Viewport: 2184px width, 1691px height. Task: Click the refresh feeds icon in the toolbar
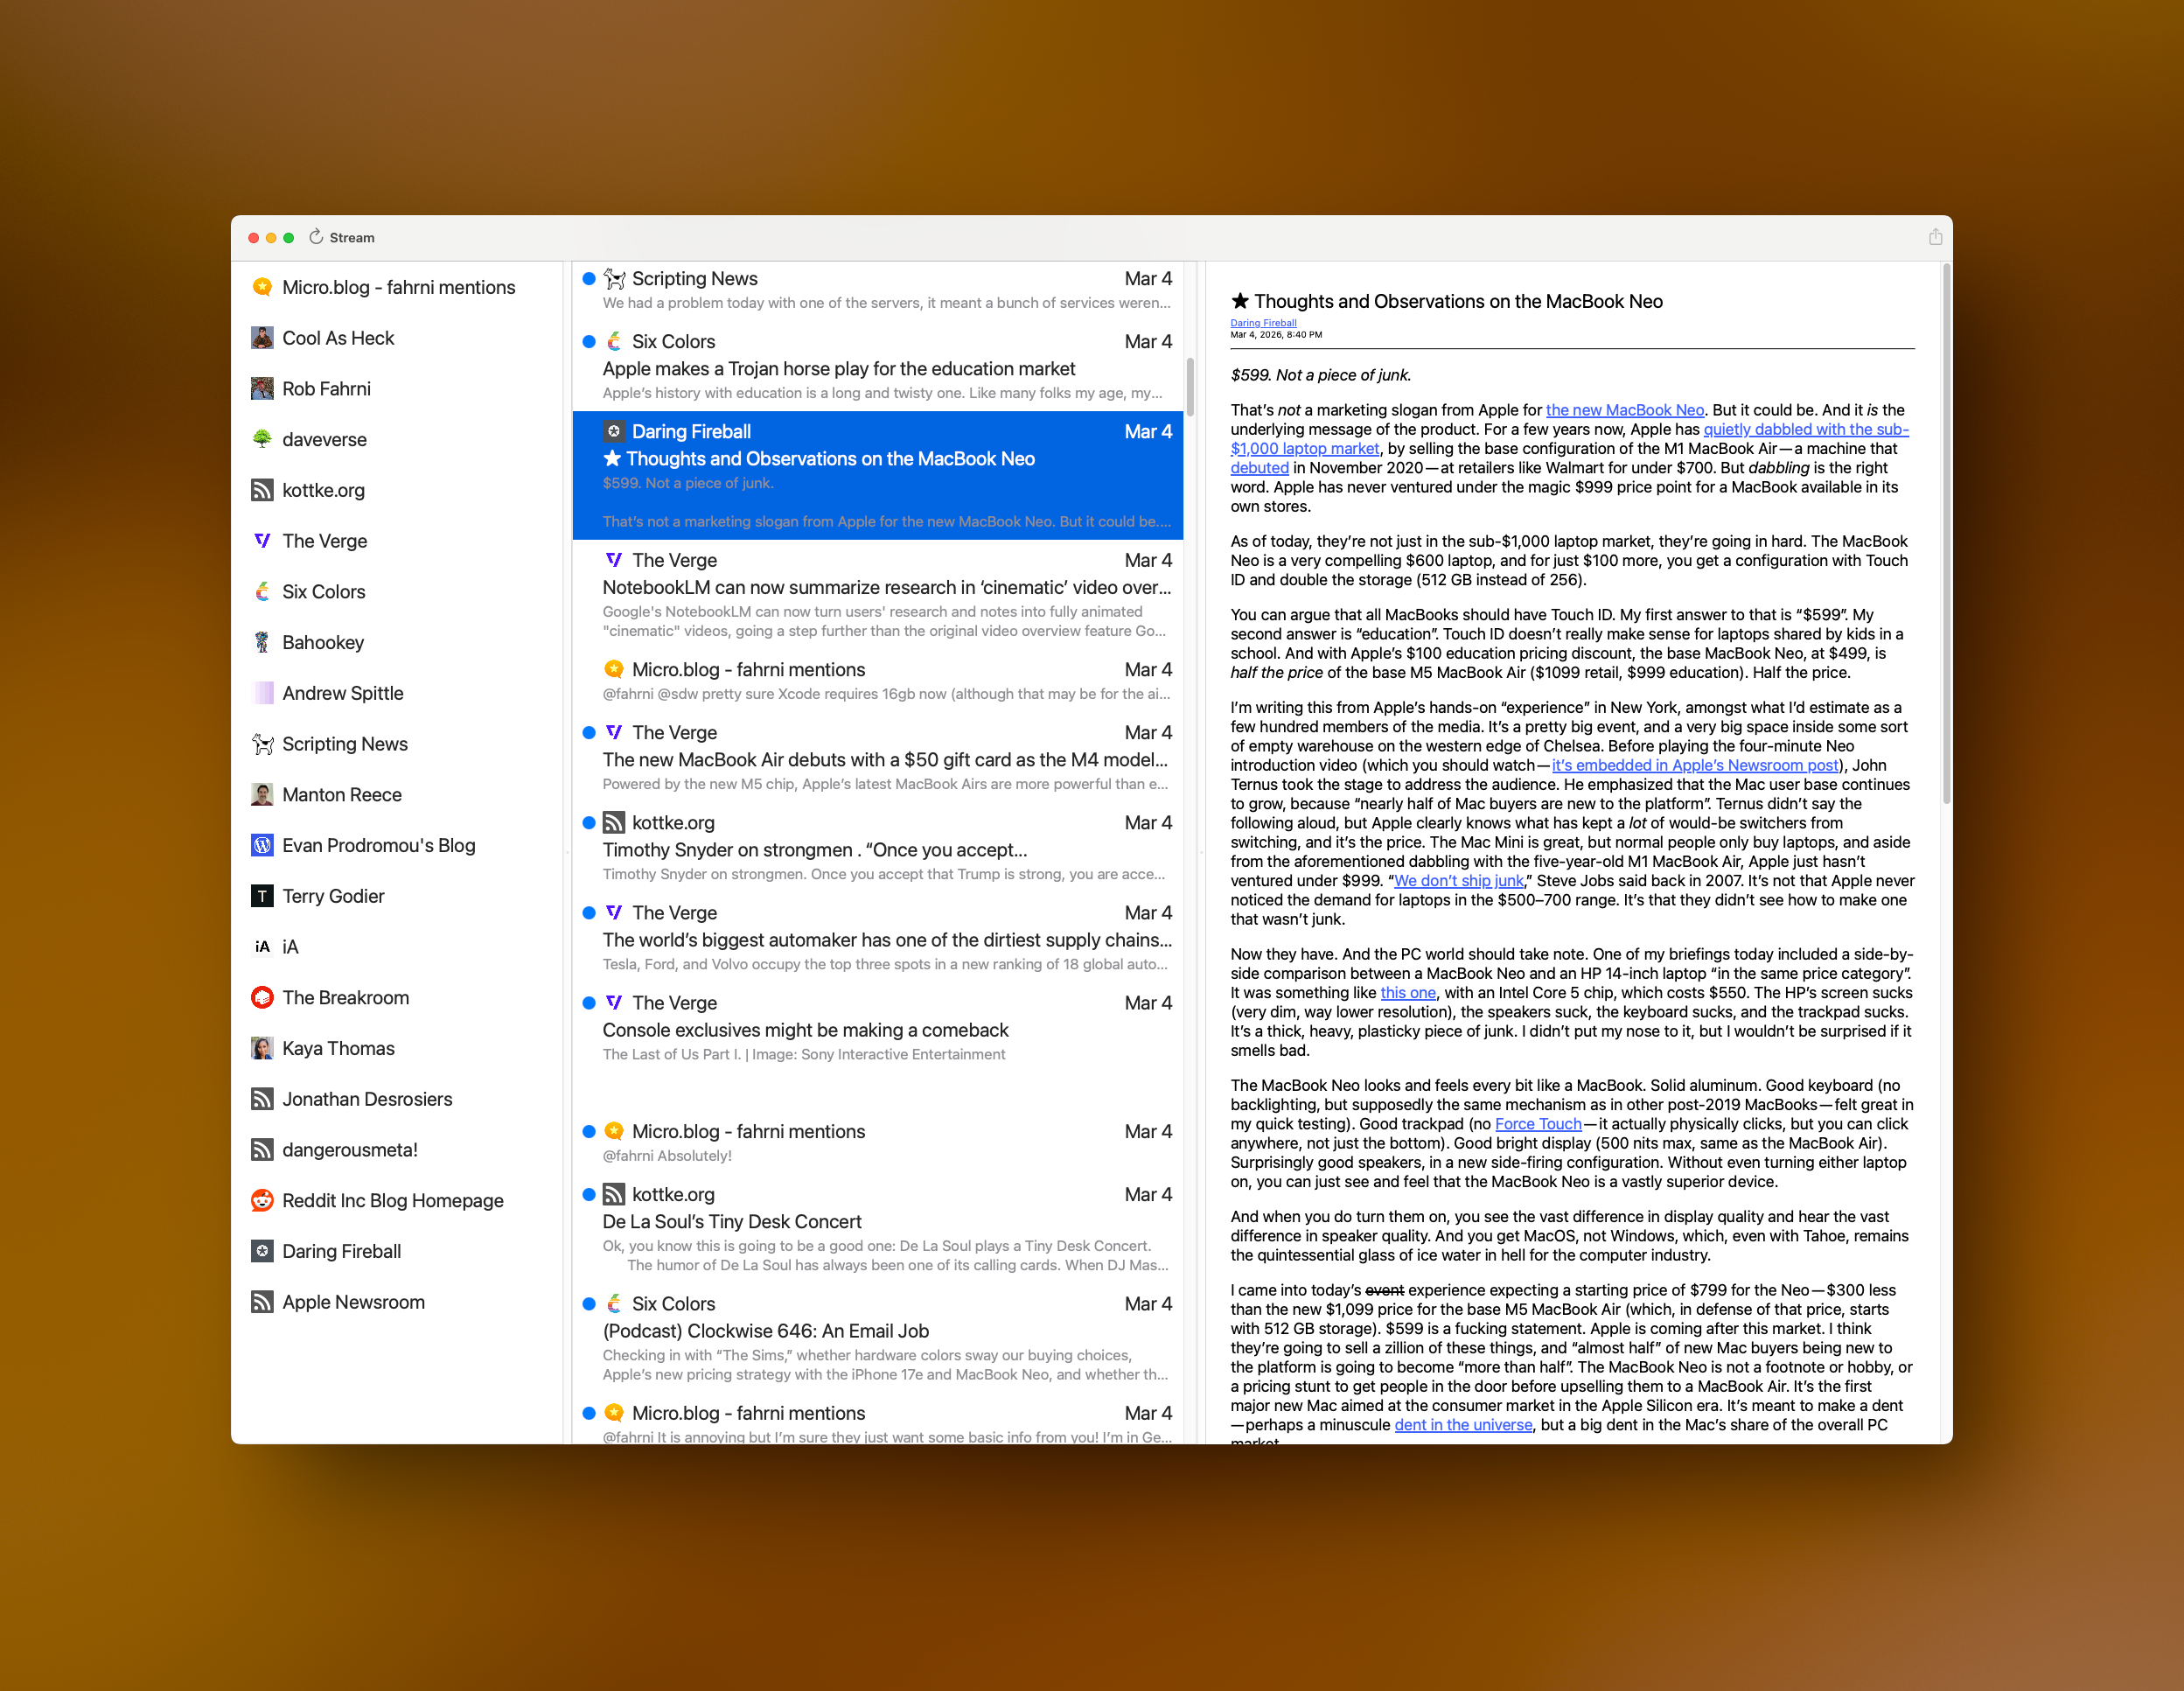click(x=315, y=237)
